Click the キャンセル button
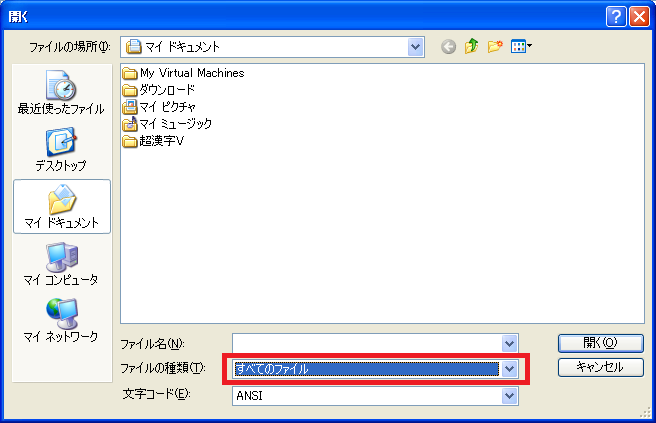This screenshot has width=656, height=423. (x=599, y=367)
